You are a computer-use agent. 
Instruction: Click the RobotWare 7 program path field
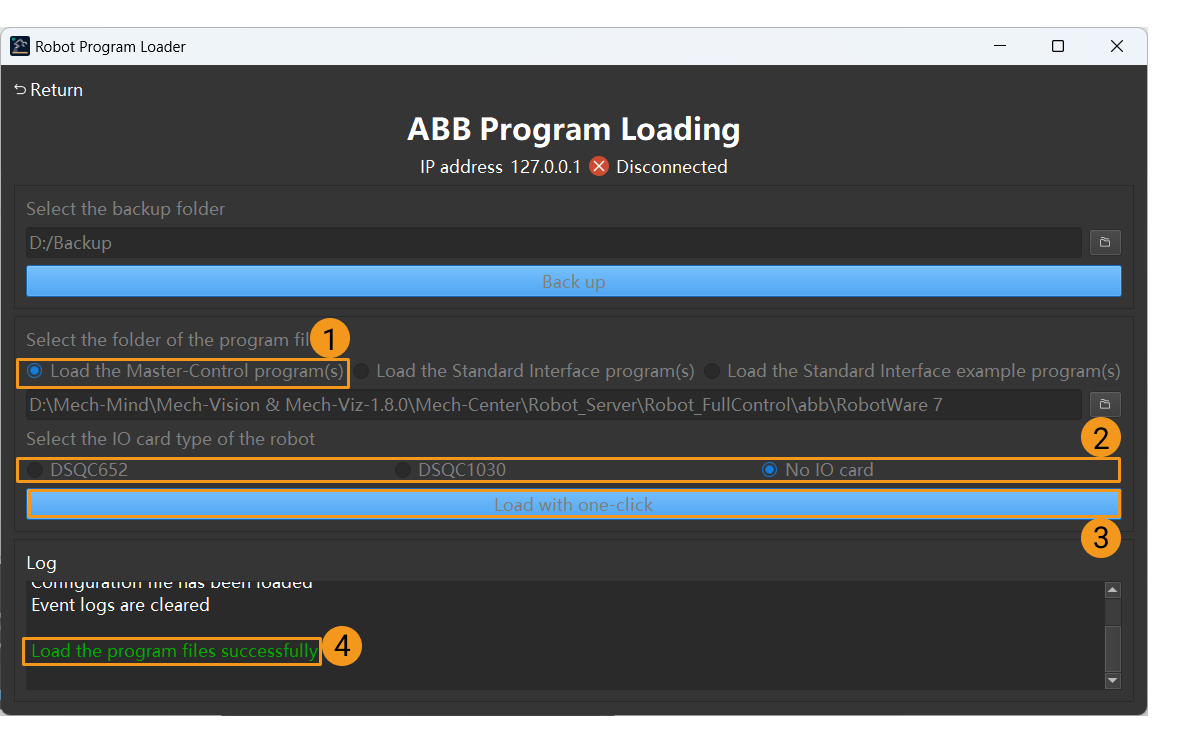pyautogui.click(x=550, y=404)
